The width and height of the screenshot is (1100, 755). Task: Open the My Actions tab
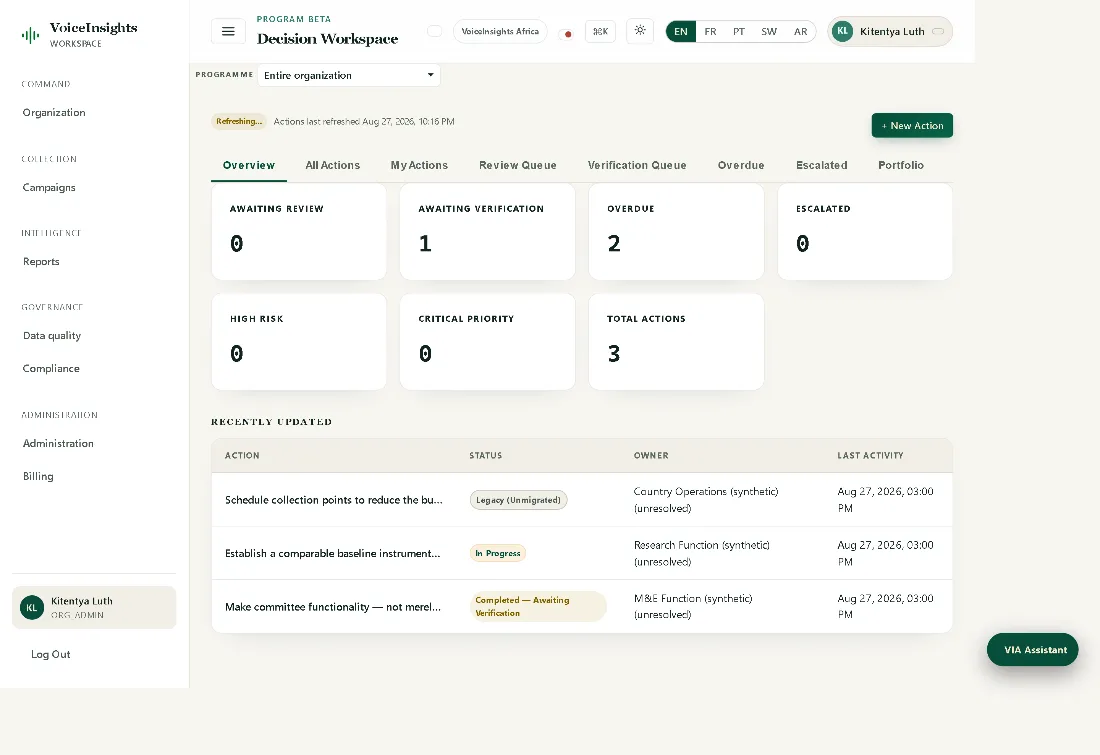[419, 165]
